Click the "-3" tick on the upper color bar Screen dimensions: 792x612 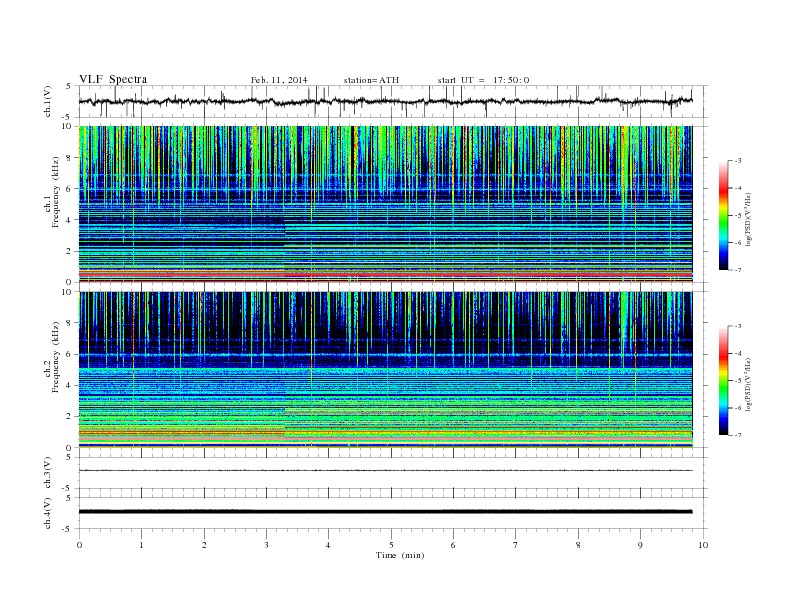[738, 161]
